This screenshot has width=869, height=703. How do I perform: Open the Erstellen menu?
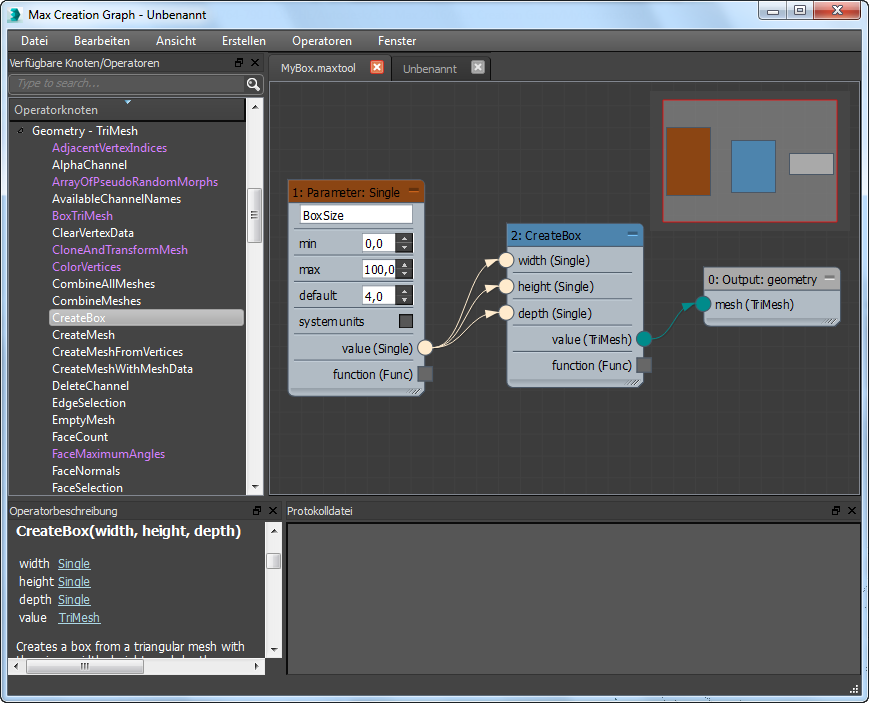pyautogui.click(x=244, y=41)
